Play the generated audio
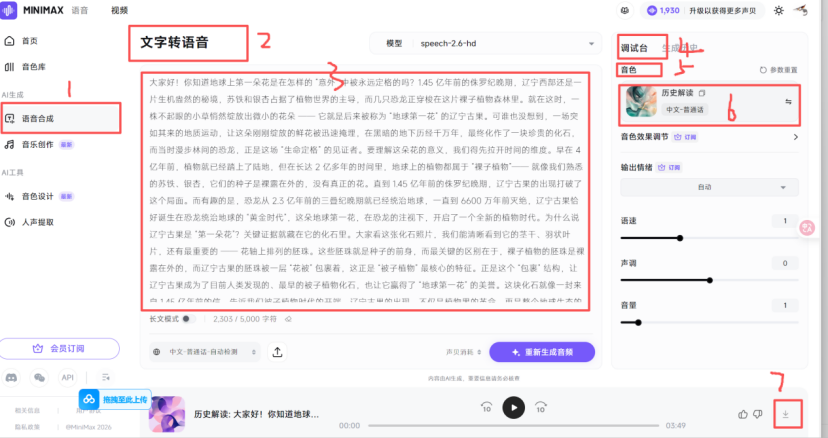 point(513,407)
